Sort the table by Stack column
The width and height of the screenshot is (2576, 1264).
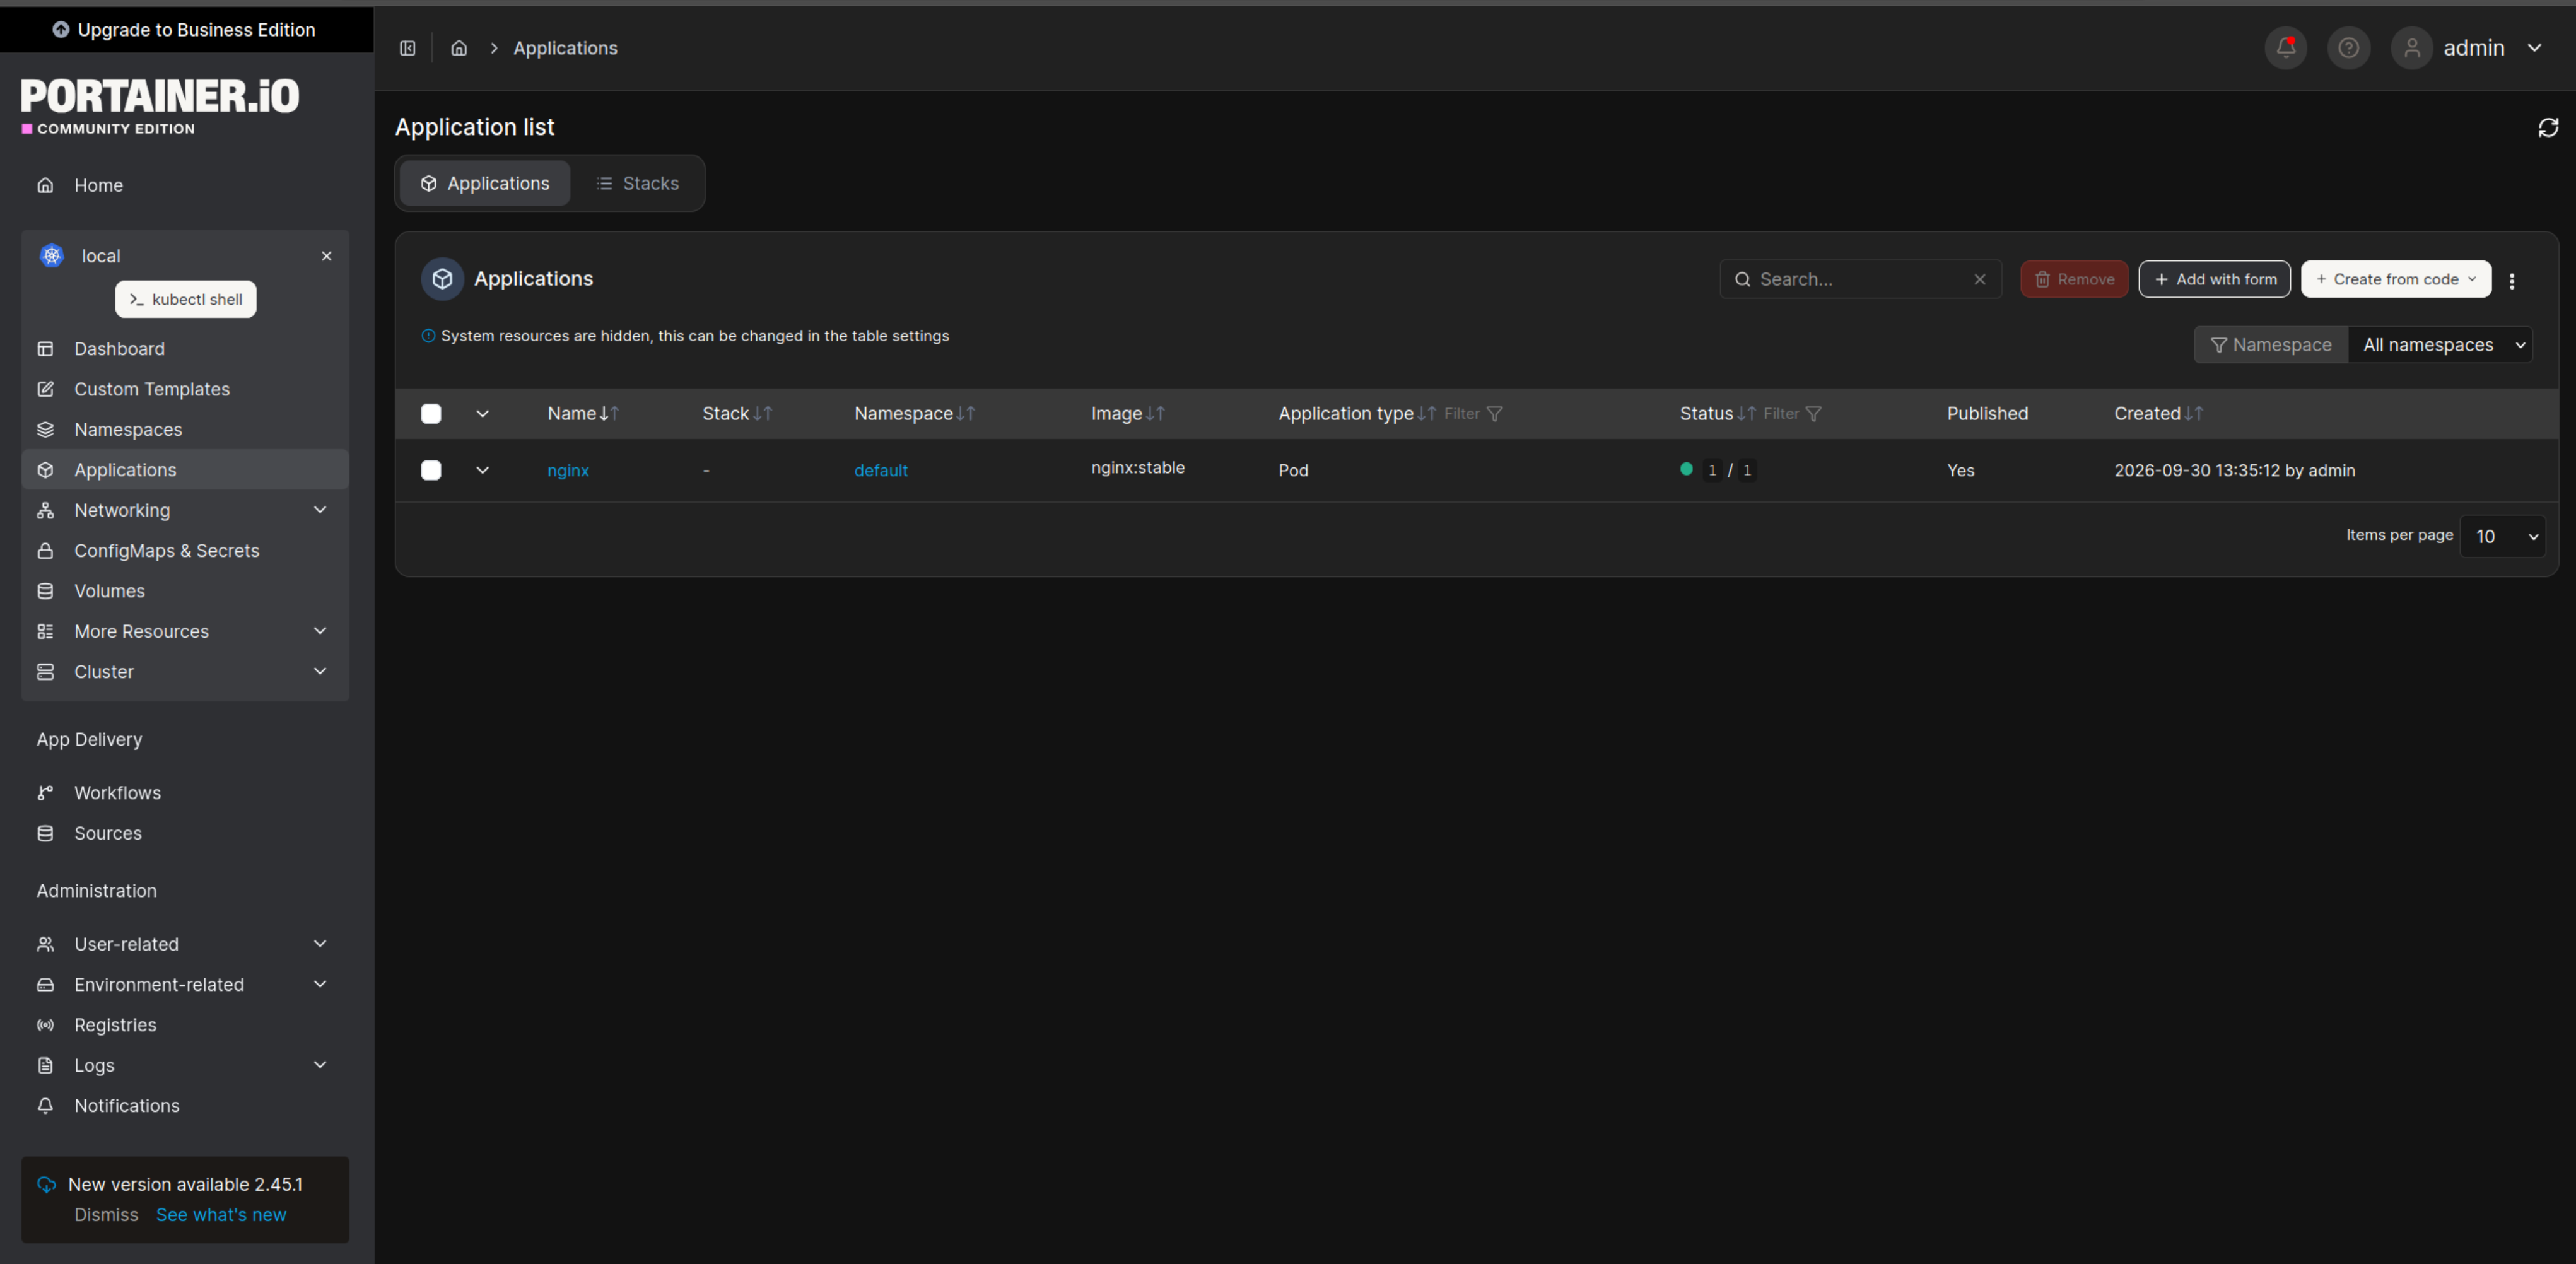pyautogui.click(x=738, y=413)
